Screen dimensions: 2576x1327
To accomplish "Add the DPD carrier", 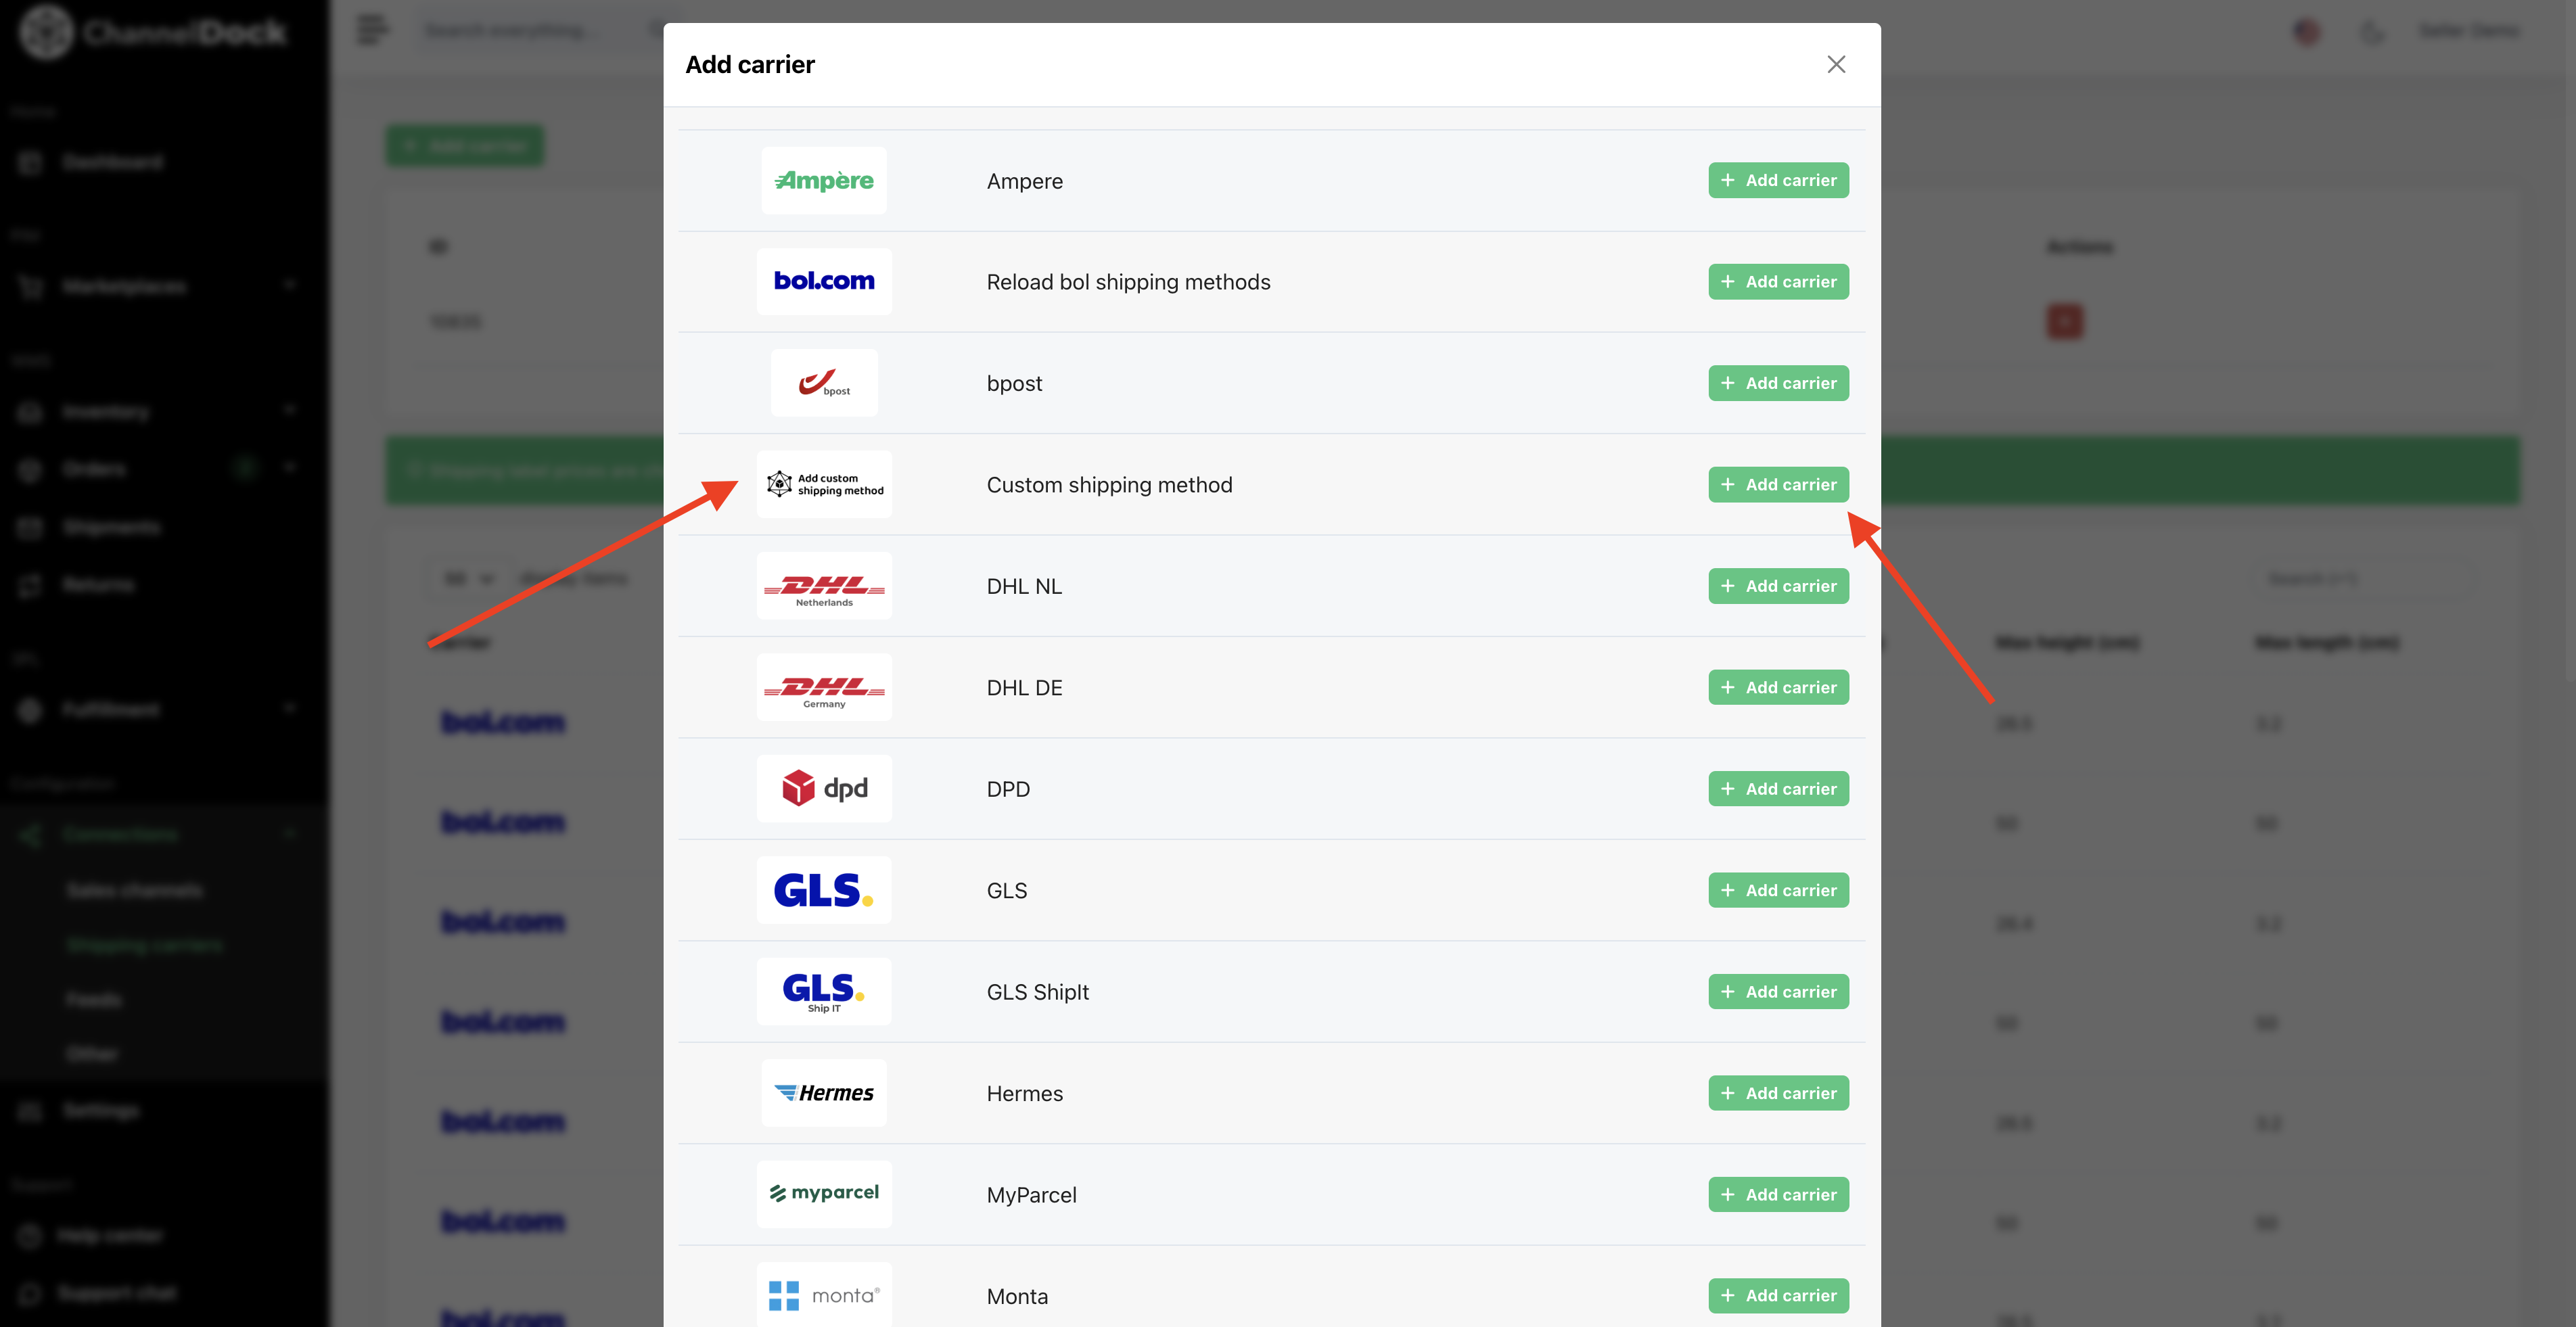I will pos(1778,789).
